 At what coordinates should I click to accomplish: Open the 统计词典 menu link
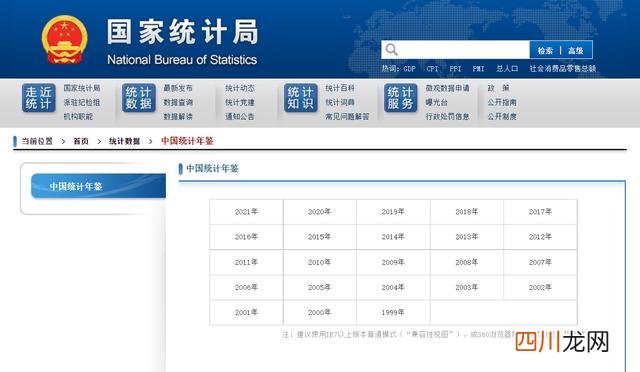tap(340, 102)
